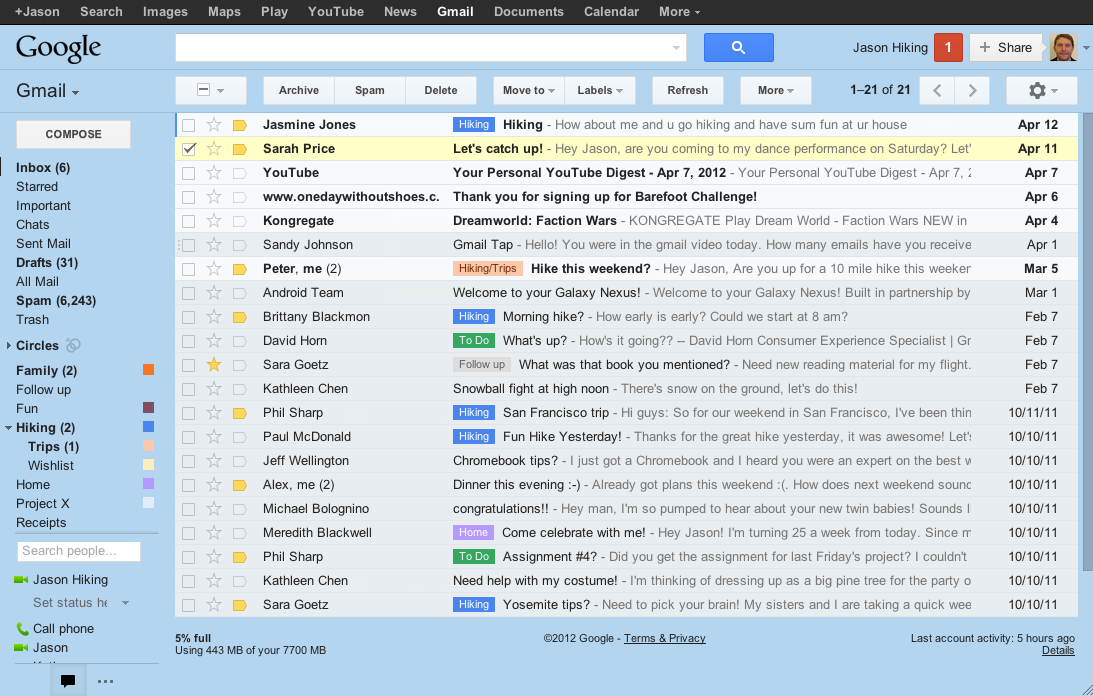Viewport: 1093px width, 696px height.
Task: Expand the Circles section
Action: (x=8, y=345)
